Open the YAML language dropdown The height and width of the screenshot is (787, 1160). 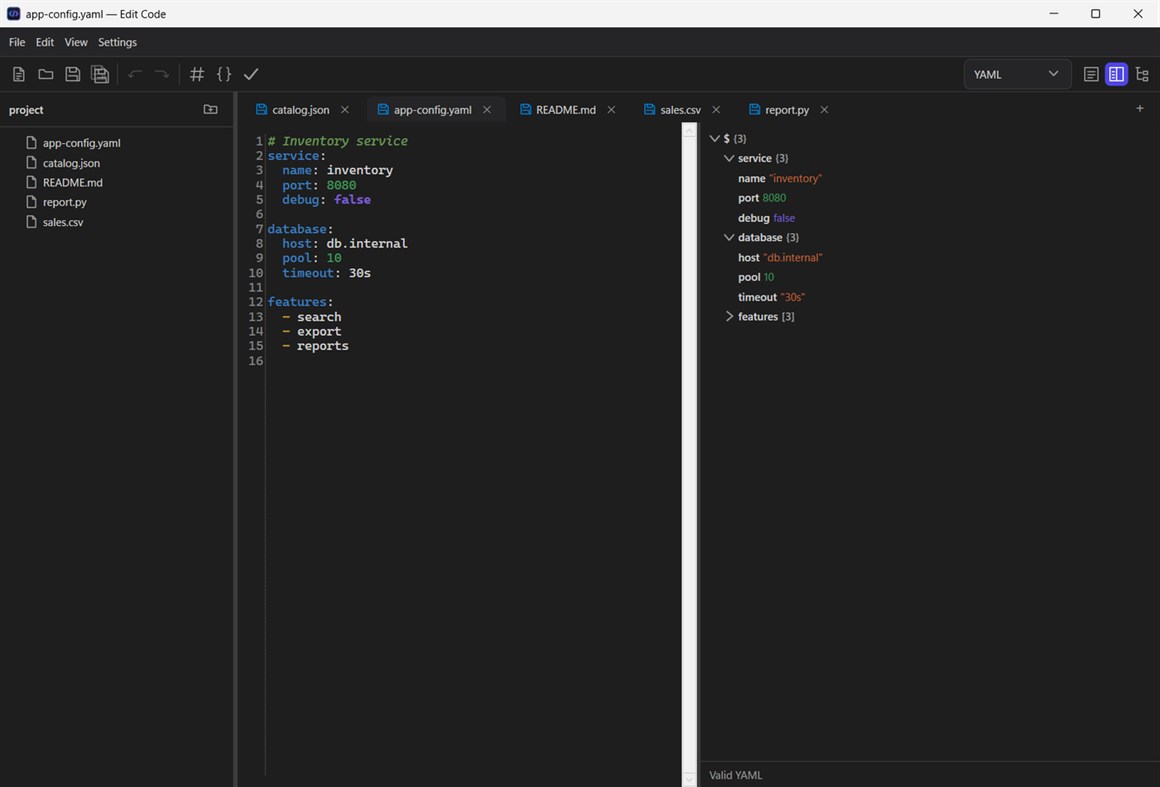[x=1017, y=74]
